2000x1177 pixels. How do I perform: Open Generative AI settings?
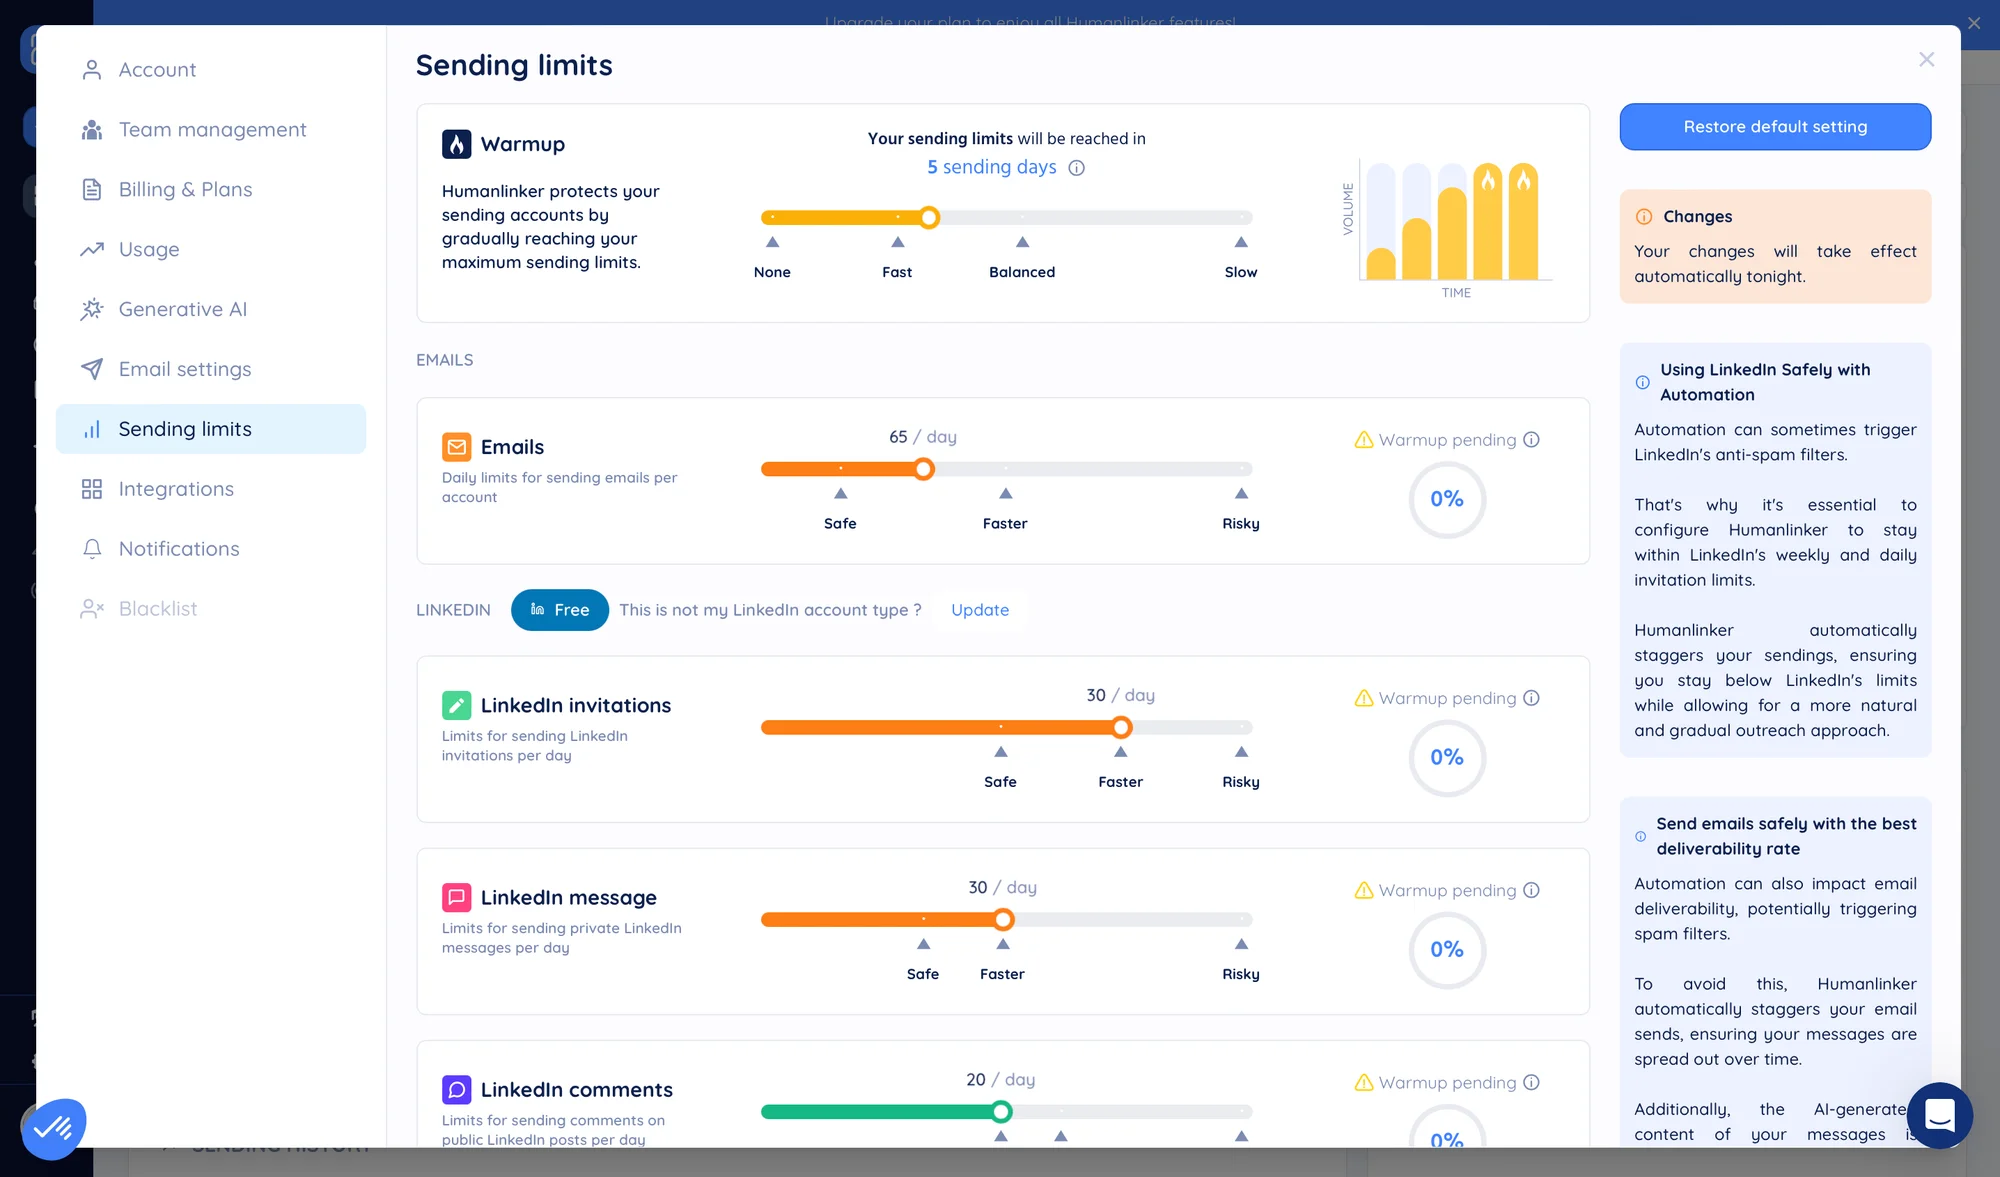(x=211, y=310)
